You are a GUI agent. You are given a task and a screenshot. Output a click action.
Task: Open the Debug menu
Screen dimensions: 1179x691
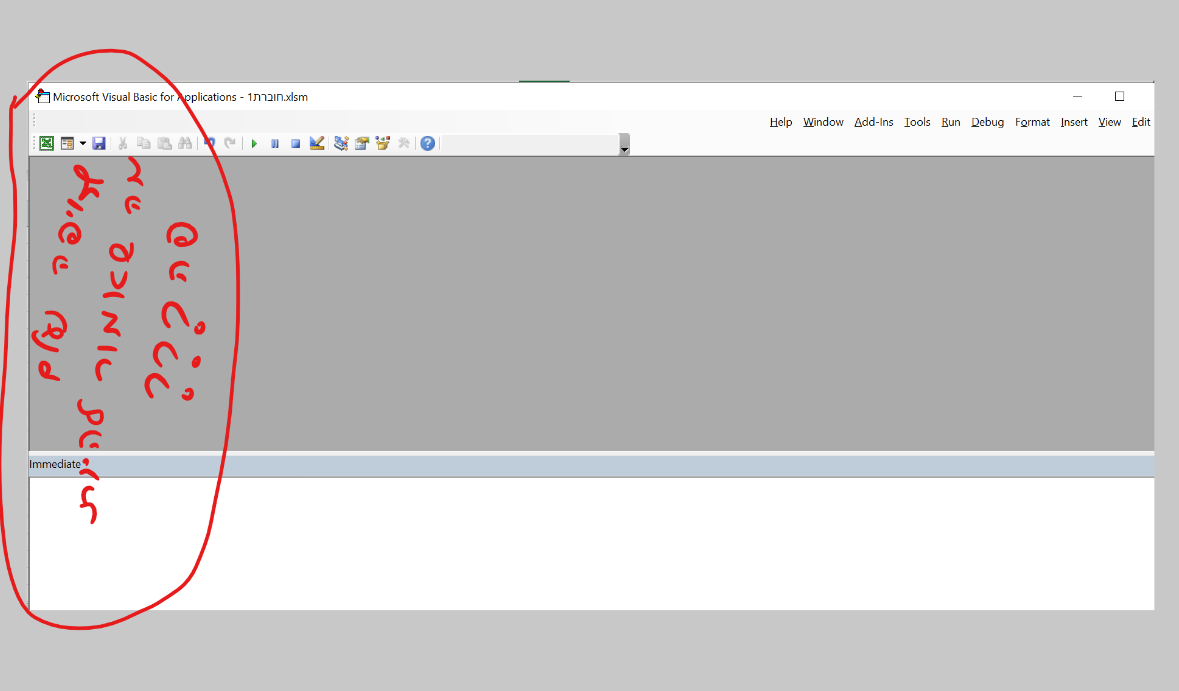pos(987,122)
